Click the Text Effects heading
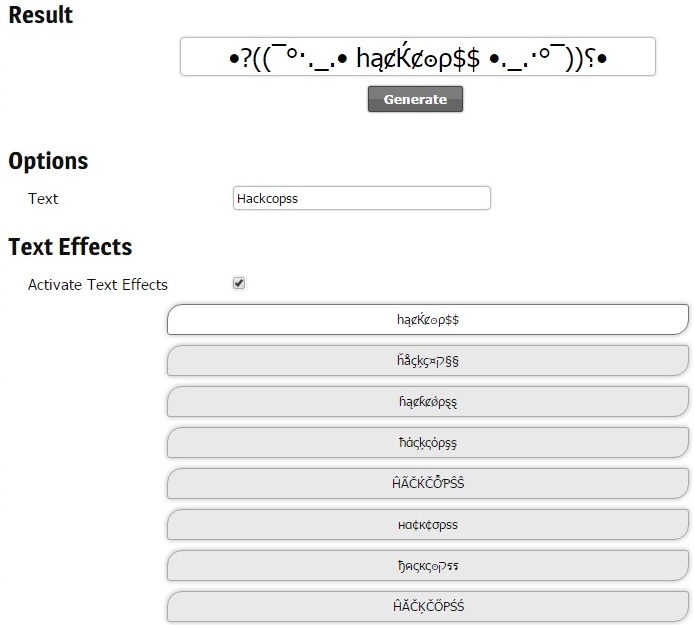Viewport: 694px width, 625px height. point(70,247)
